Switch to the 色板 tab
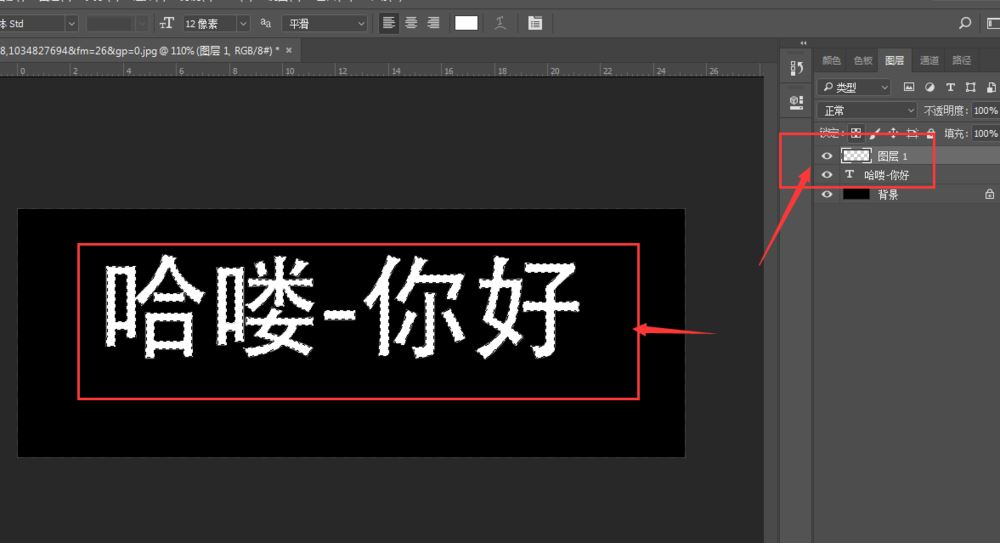Image resolution: width=1000 pixels, height=543 pixels. coord(863,61)
